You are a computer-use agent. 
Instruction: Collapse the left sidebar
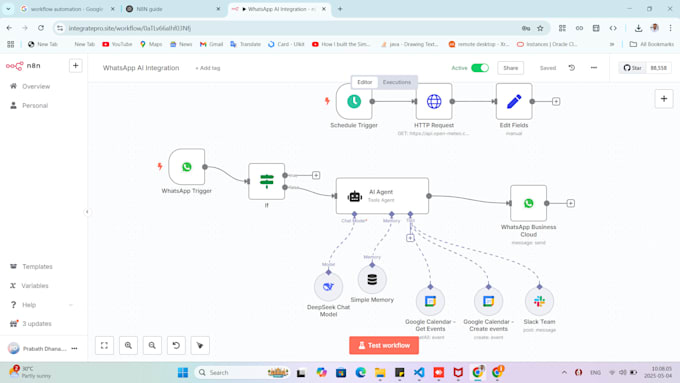coord(87,212)
